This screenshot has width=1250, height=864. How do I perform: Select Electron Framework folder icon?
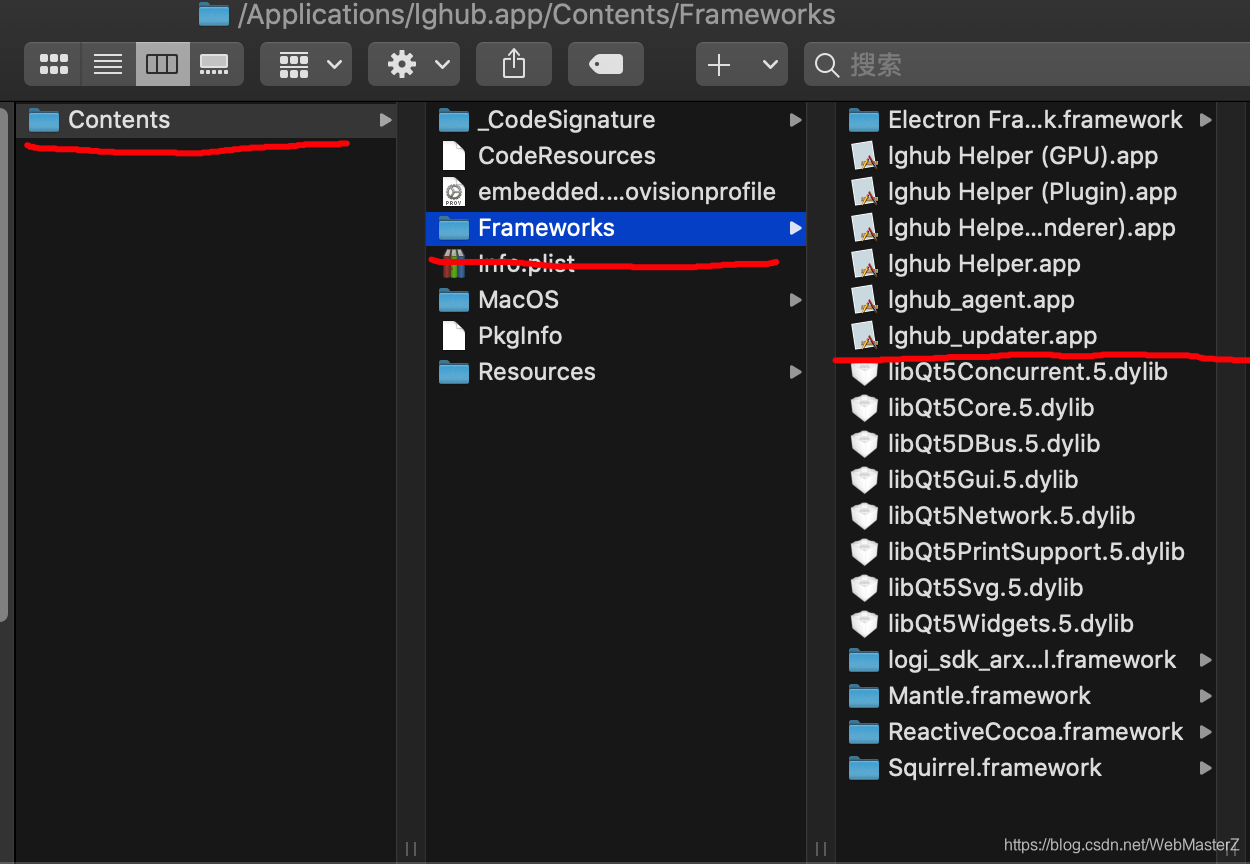click(864, 120)
